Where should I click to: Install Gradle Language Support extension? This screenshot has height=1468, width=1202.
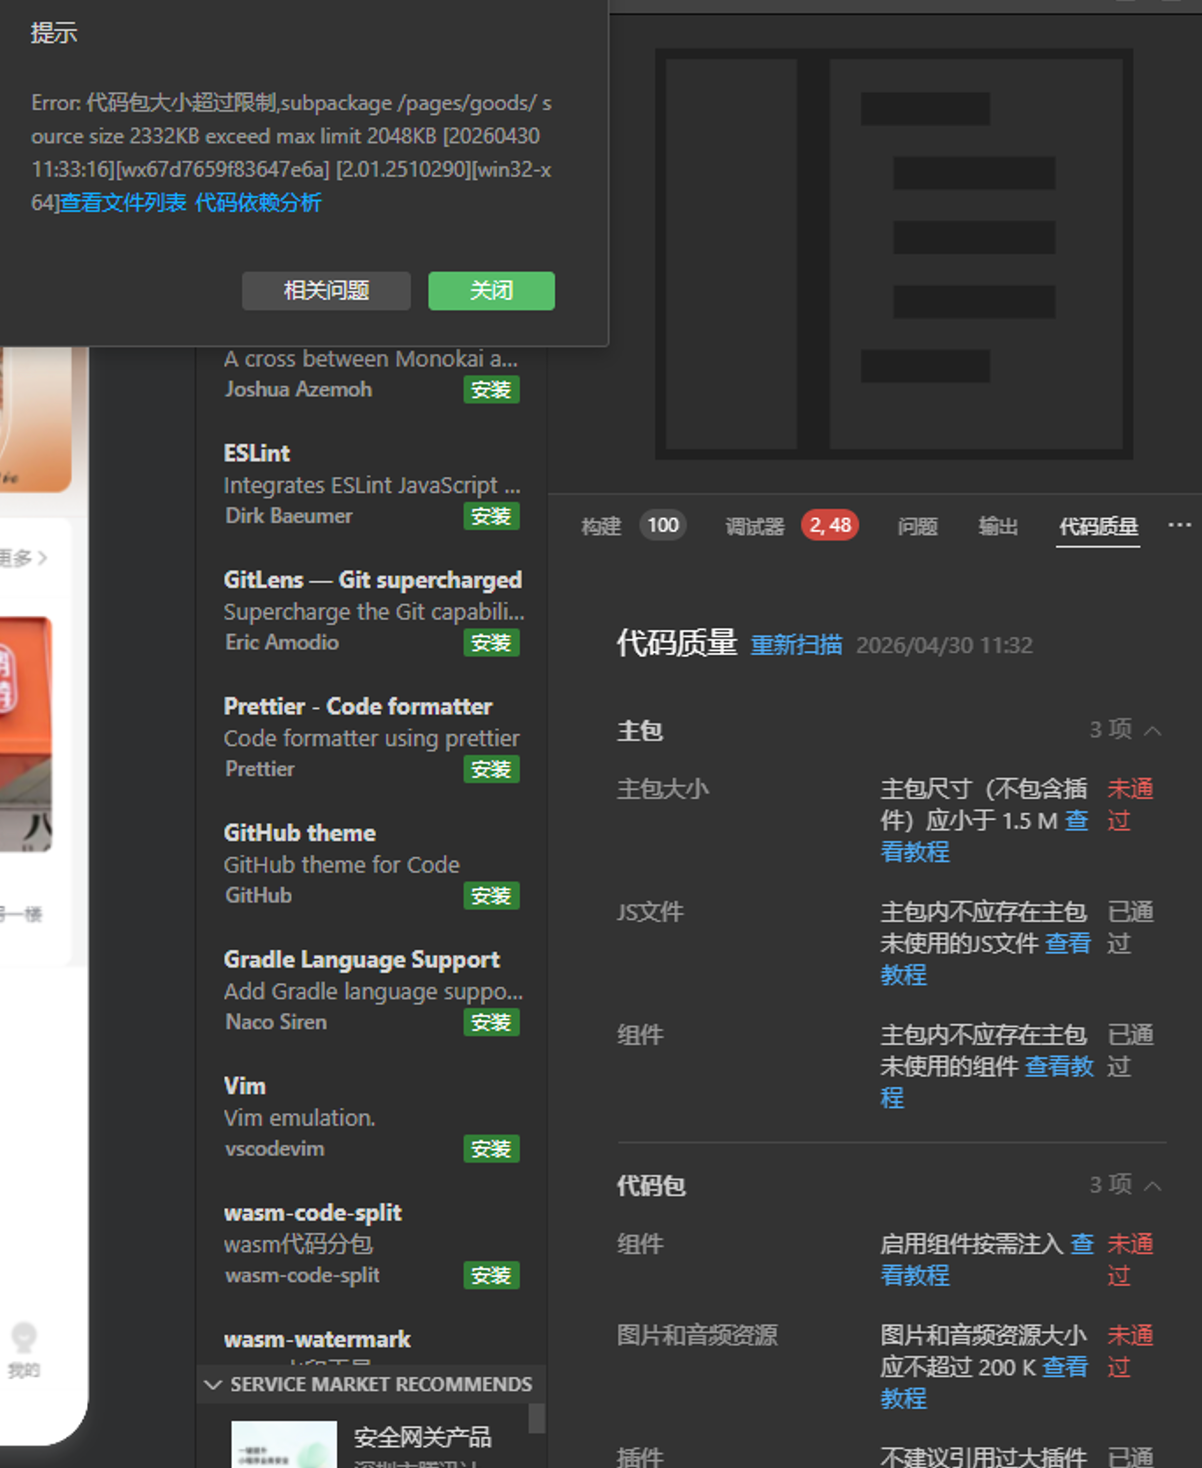tap(491, 1022)
